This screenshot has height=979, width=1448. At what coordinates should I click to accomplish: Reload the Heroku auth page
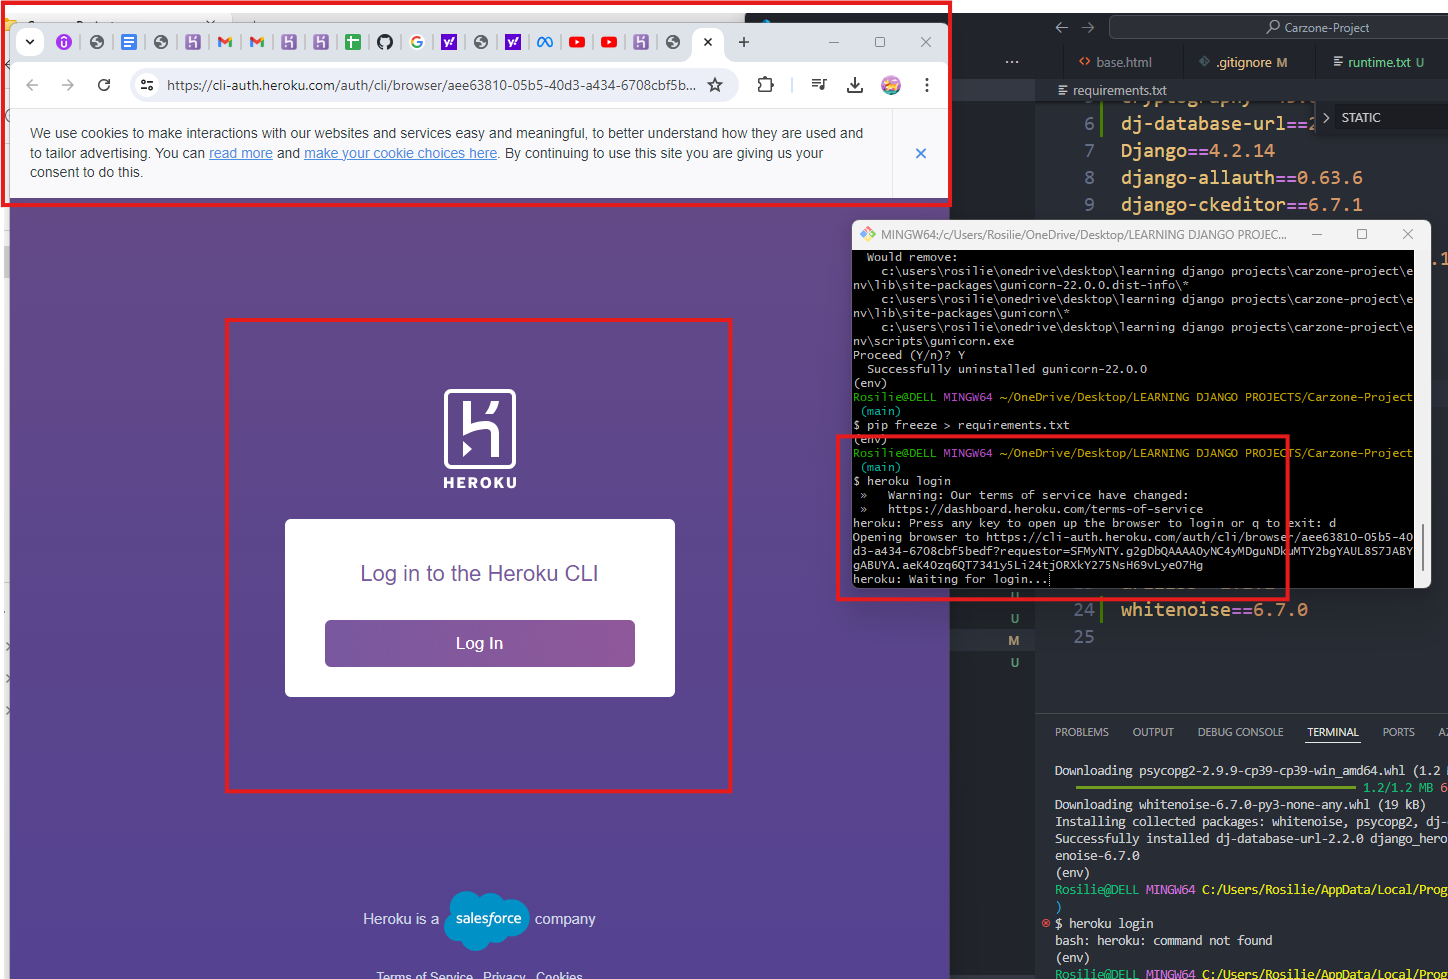pos(104,85)
